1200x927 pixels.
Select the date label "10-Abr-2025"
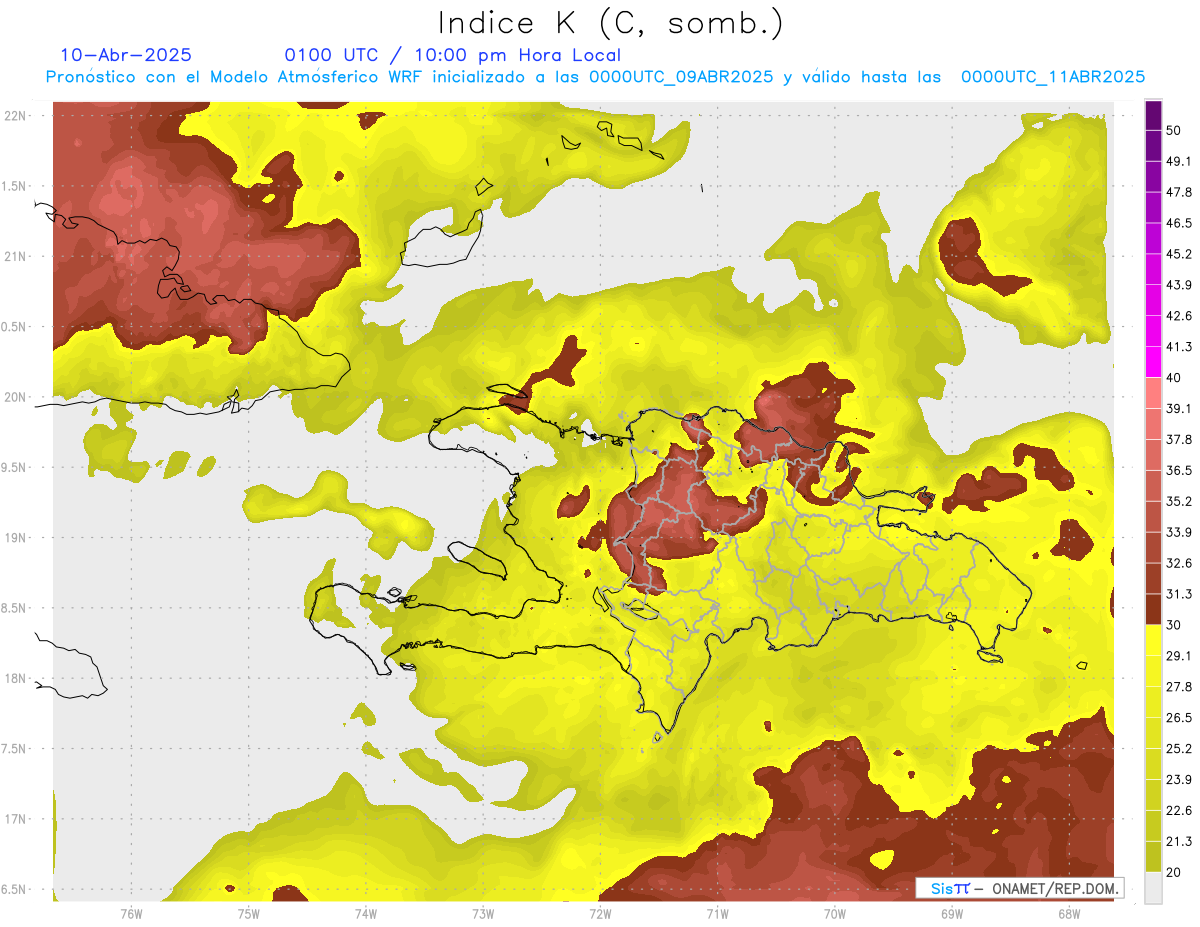click(126, 55)
